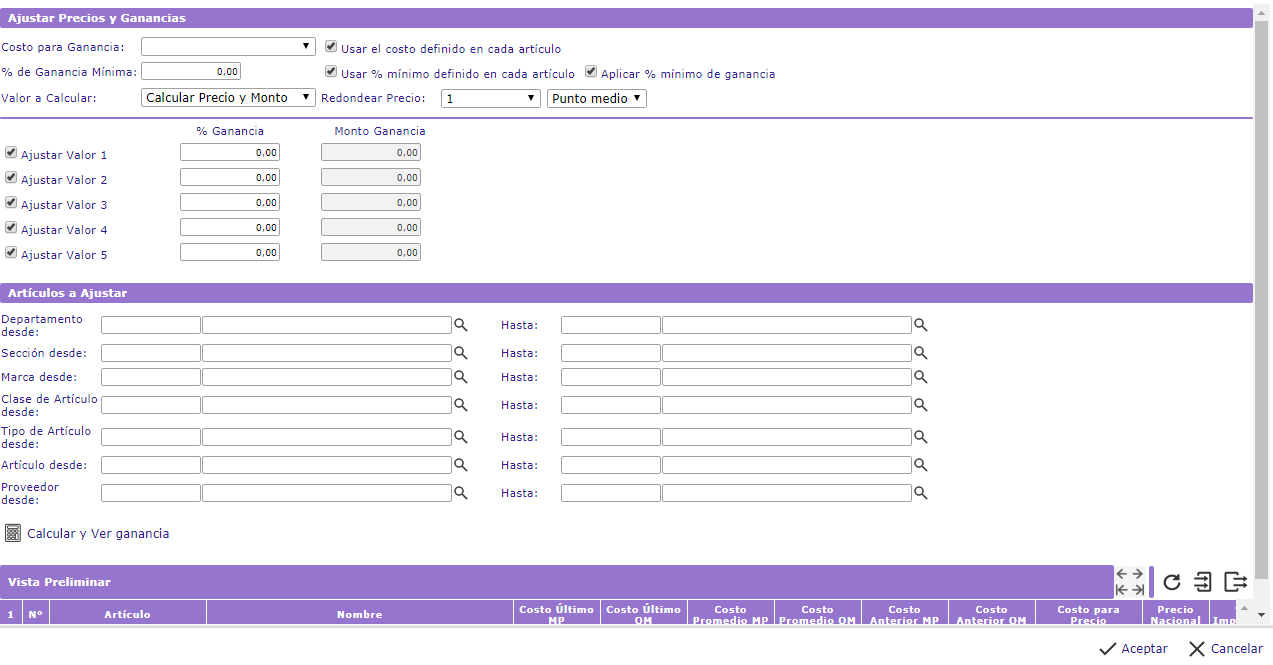1273x665 pixels.
Task: Click the Nombre column header
Action: (359, 614)
